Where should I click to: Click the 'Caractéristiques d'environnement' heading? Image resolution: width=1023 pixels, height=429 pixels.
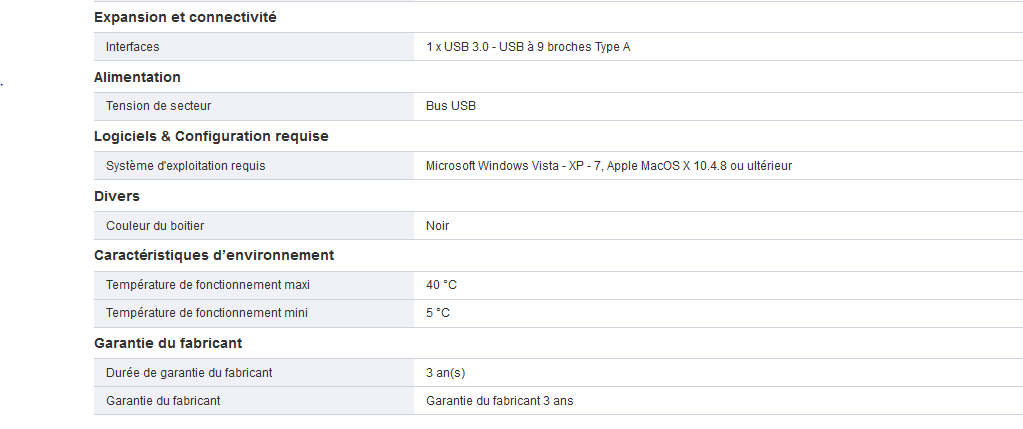click(x=214, y=255)
